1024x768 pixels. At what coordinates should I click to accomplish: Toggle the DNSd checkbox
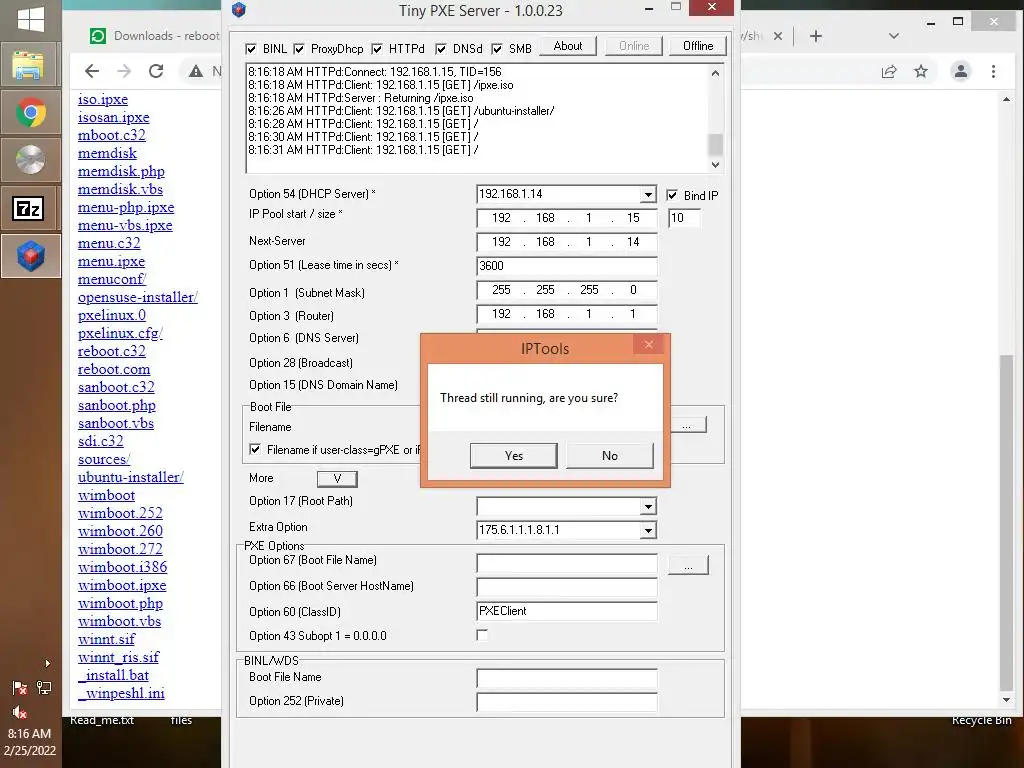point(441,49)
